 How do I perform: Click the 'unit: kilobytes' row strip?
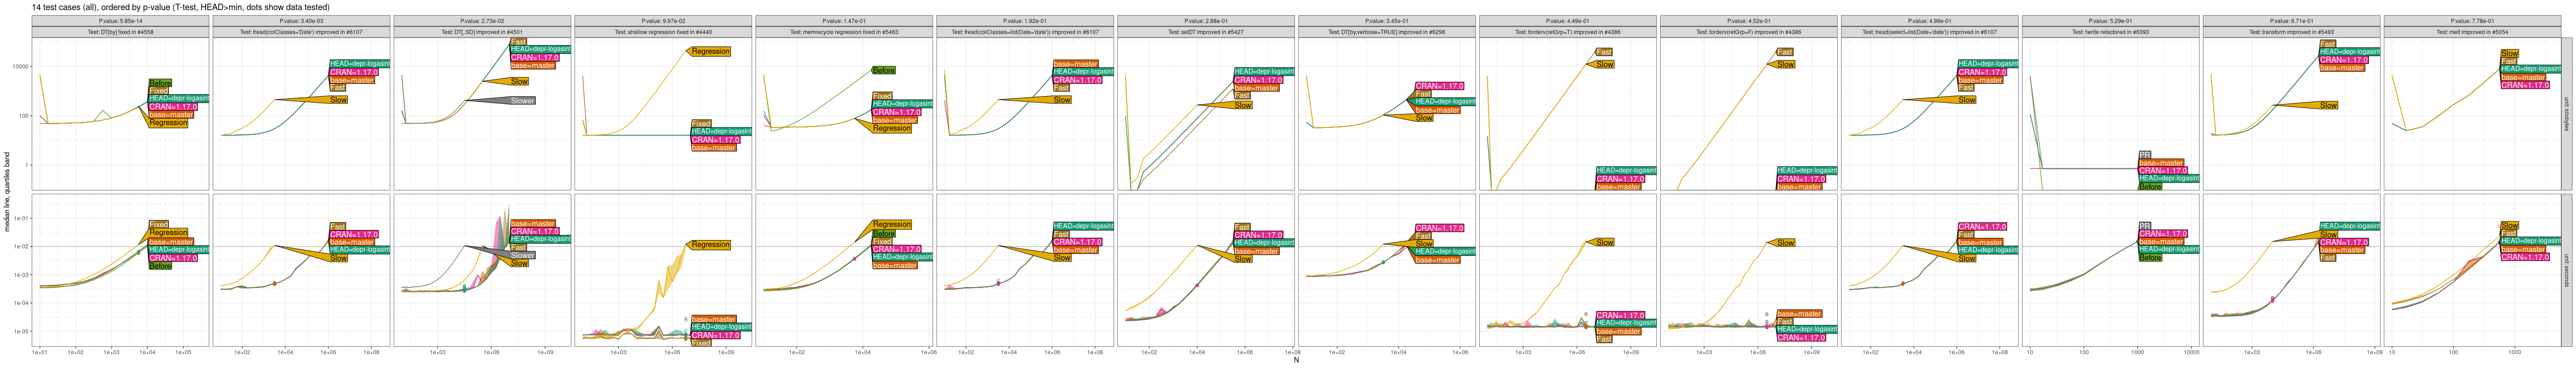[2566, 114]
